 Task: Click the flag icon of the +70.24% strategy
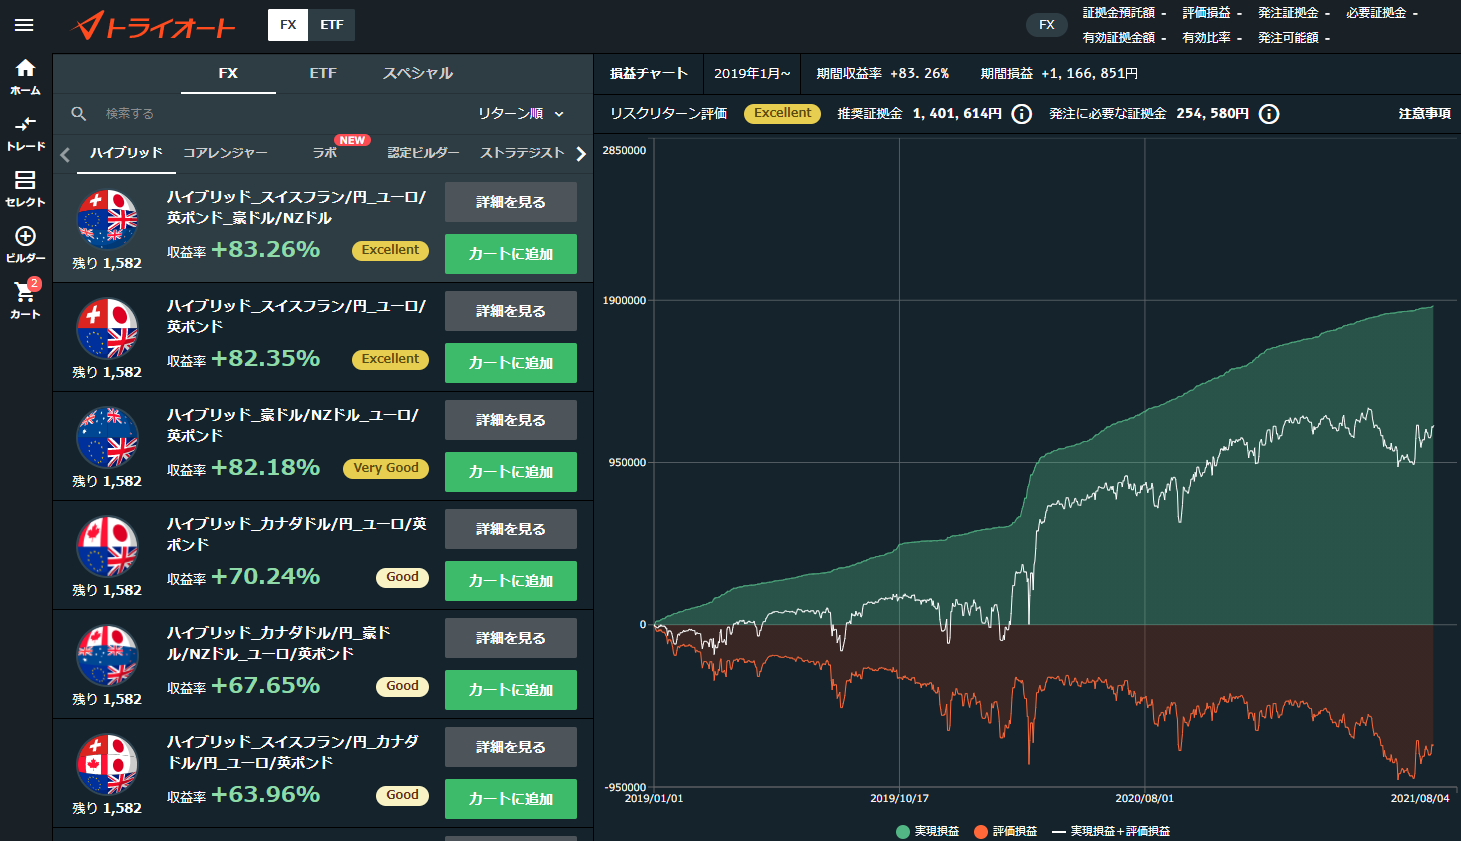pos(107,546)
